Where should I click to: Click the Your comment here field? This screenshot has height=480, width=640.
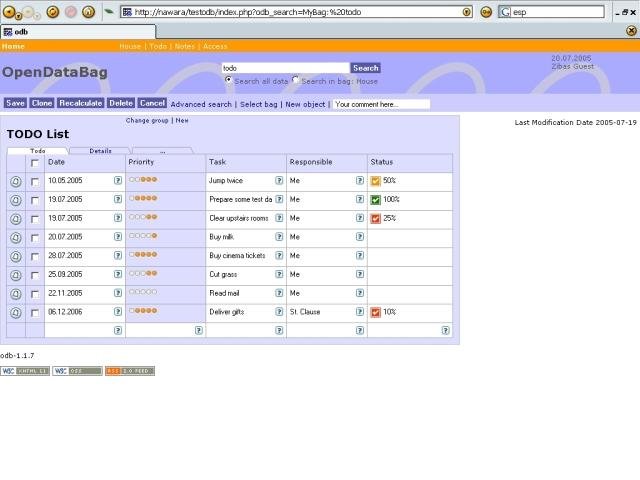coord(381,104)
